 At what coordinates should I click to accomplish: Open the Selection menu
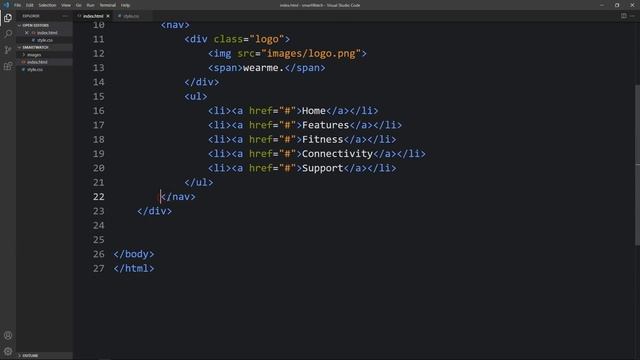point(47,5)
